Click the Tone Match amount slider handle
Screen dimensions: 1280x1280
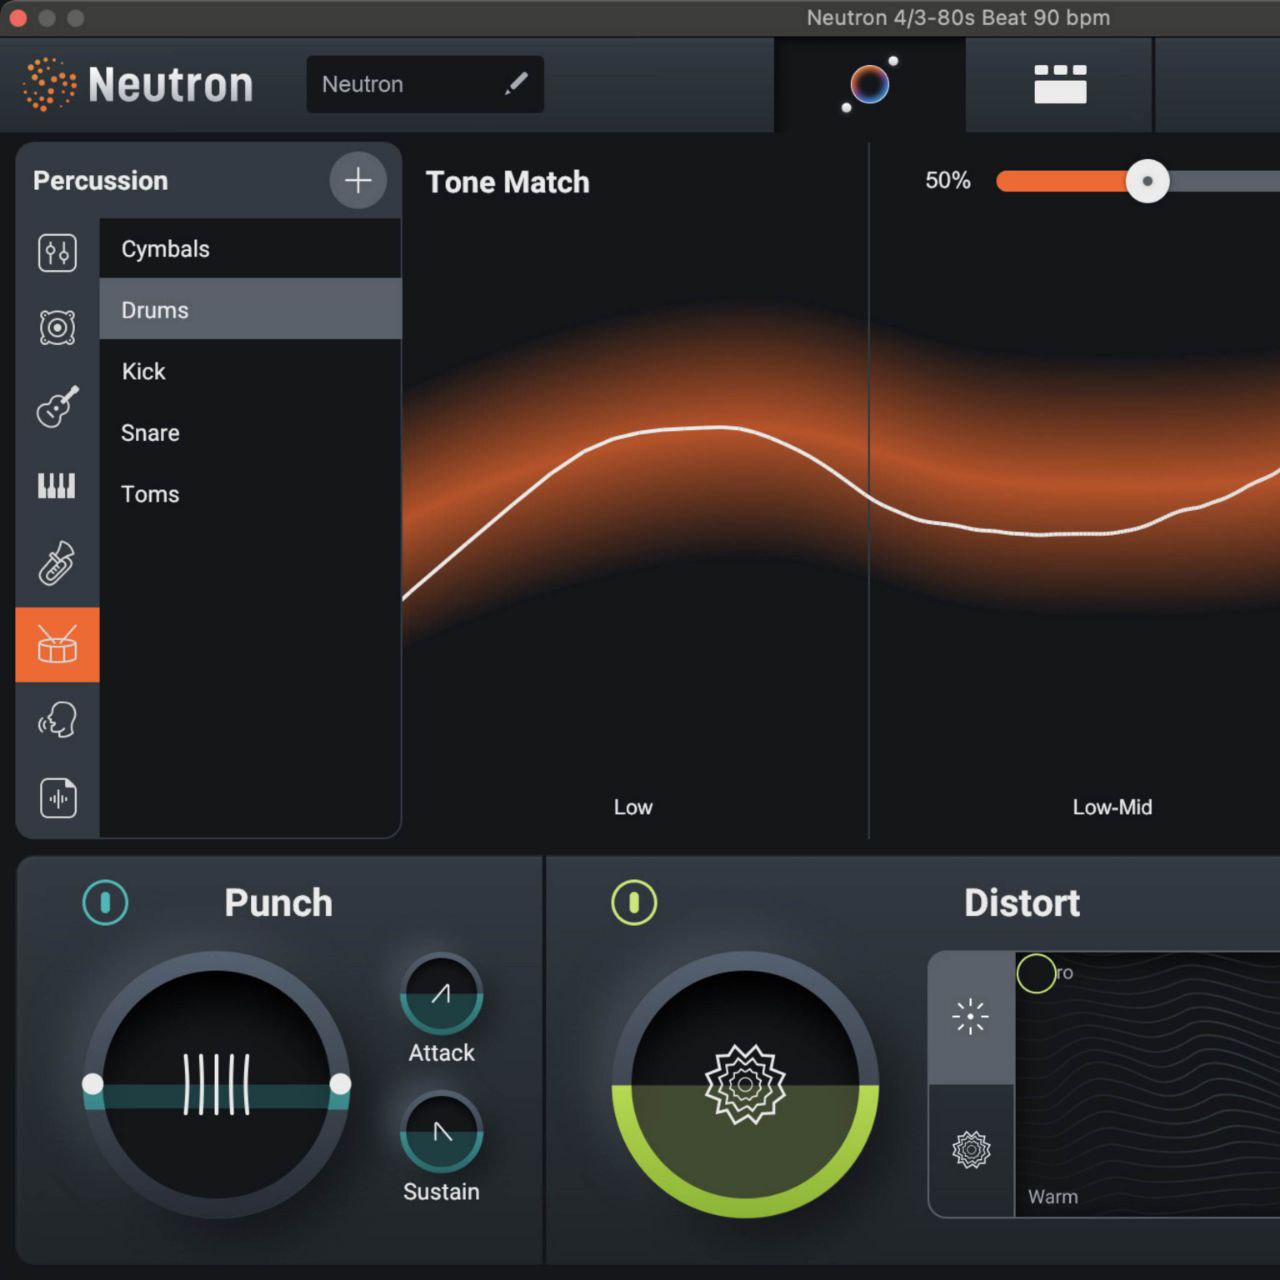pyautogui.click(x=1147, y=181)
